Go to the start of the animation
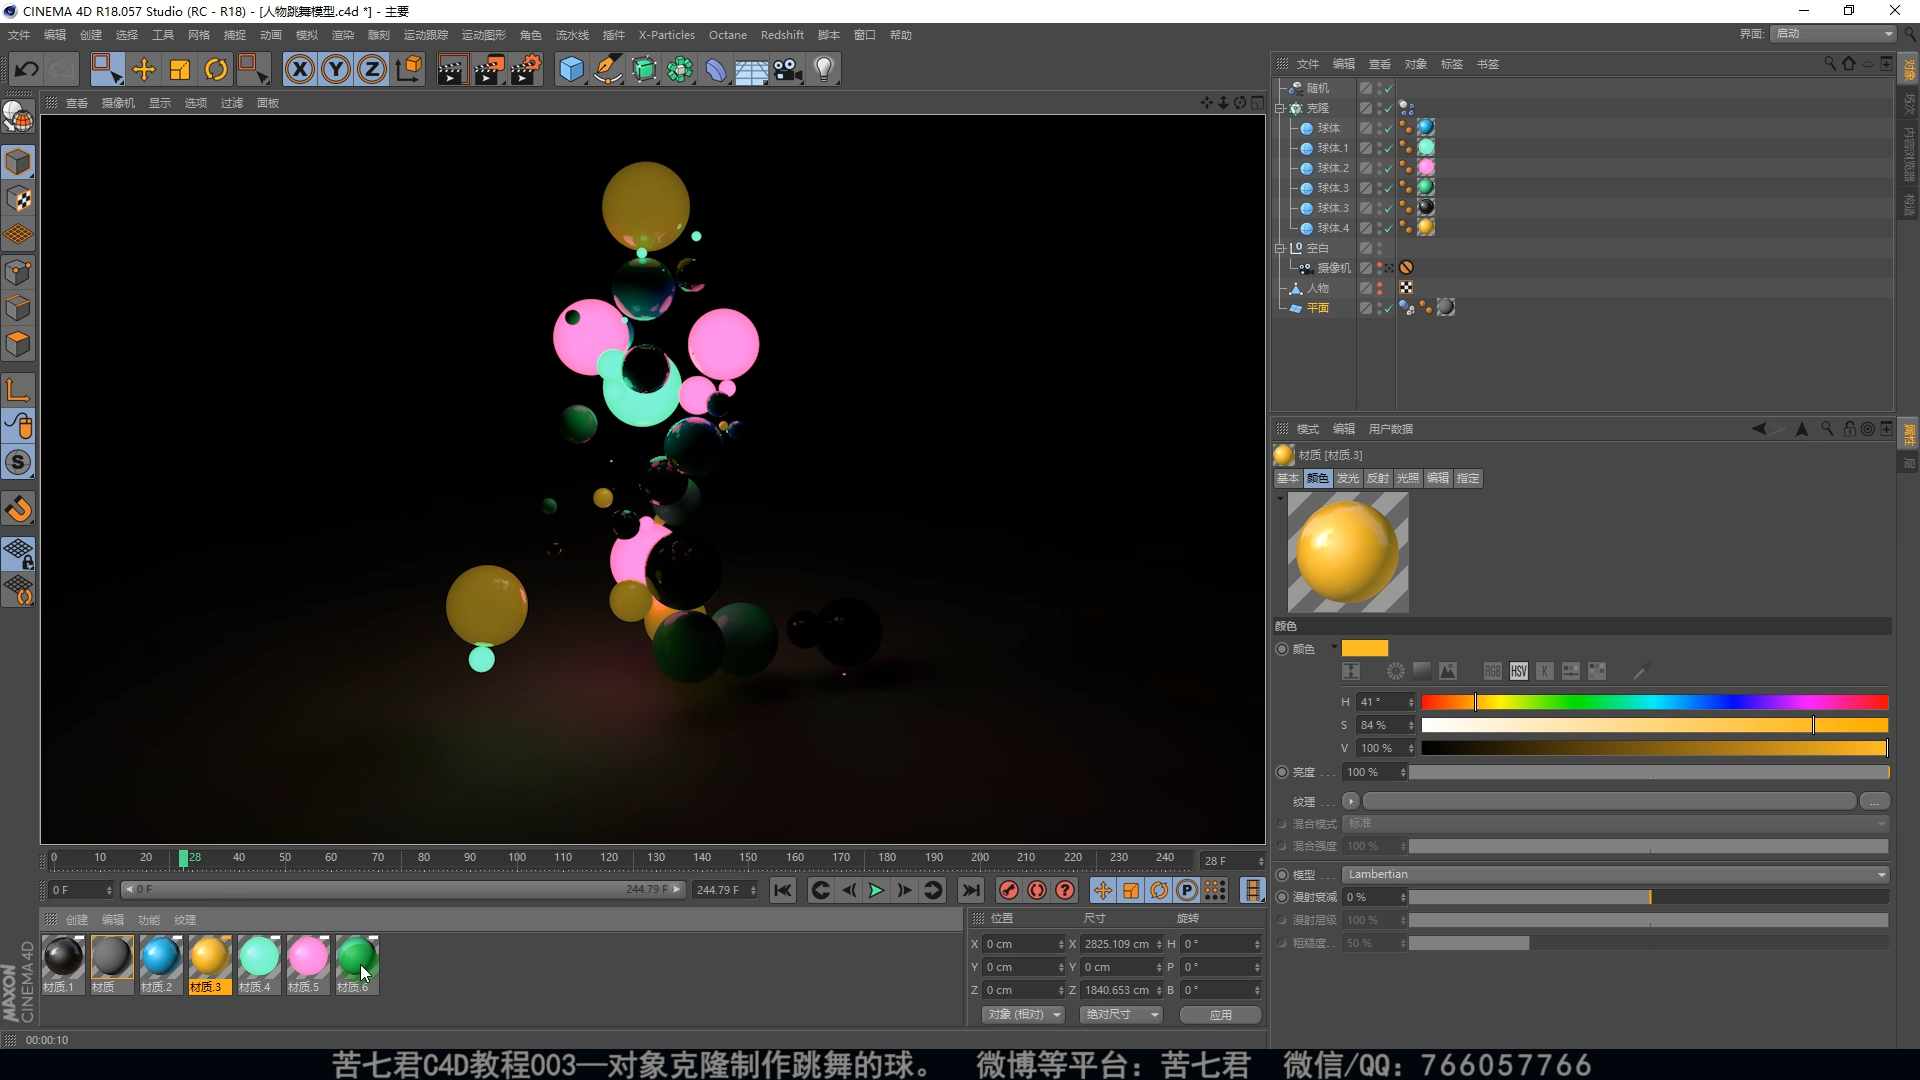Screen dimensions: 1920x1080 (783, 890)
